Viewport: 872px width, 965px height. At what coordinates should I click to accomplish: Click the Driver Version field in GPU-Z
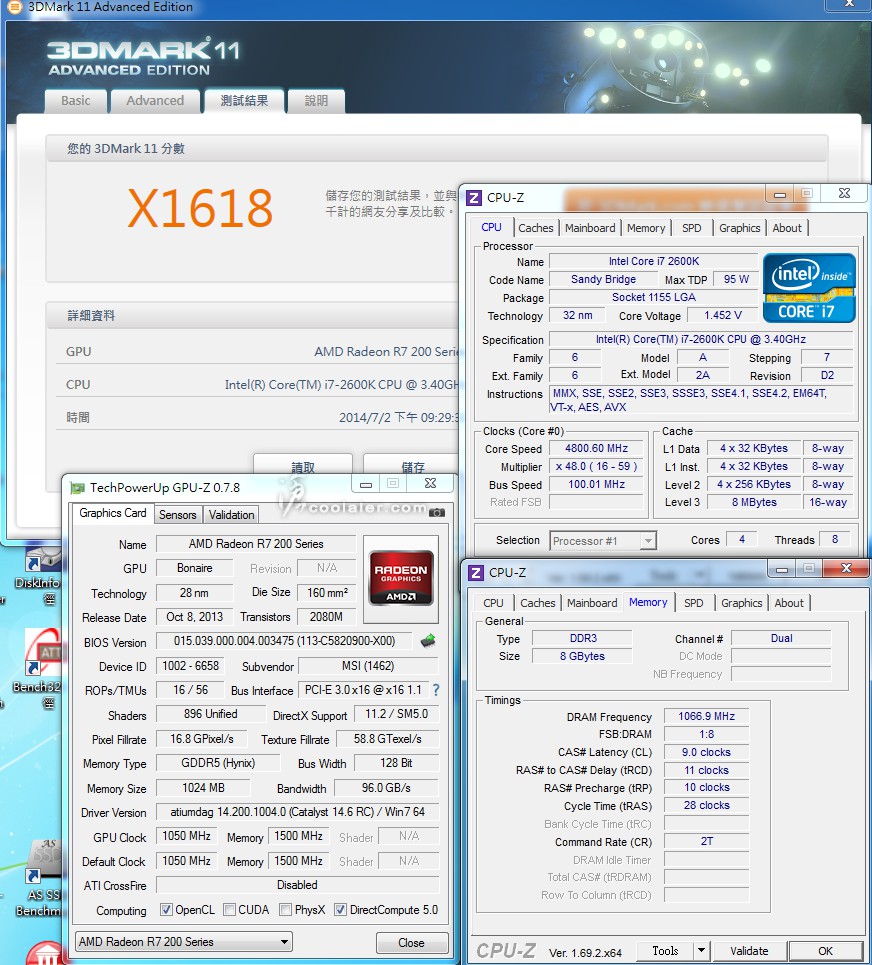297,812
